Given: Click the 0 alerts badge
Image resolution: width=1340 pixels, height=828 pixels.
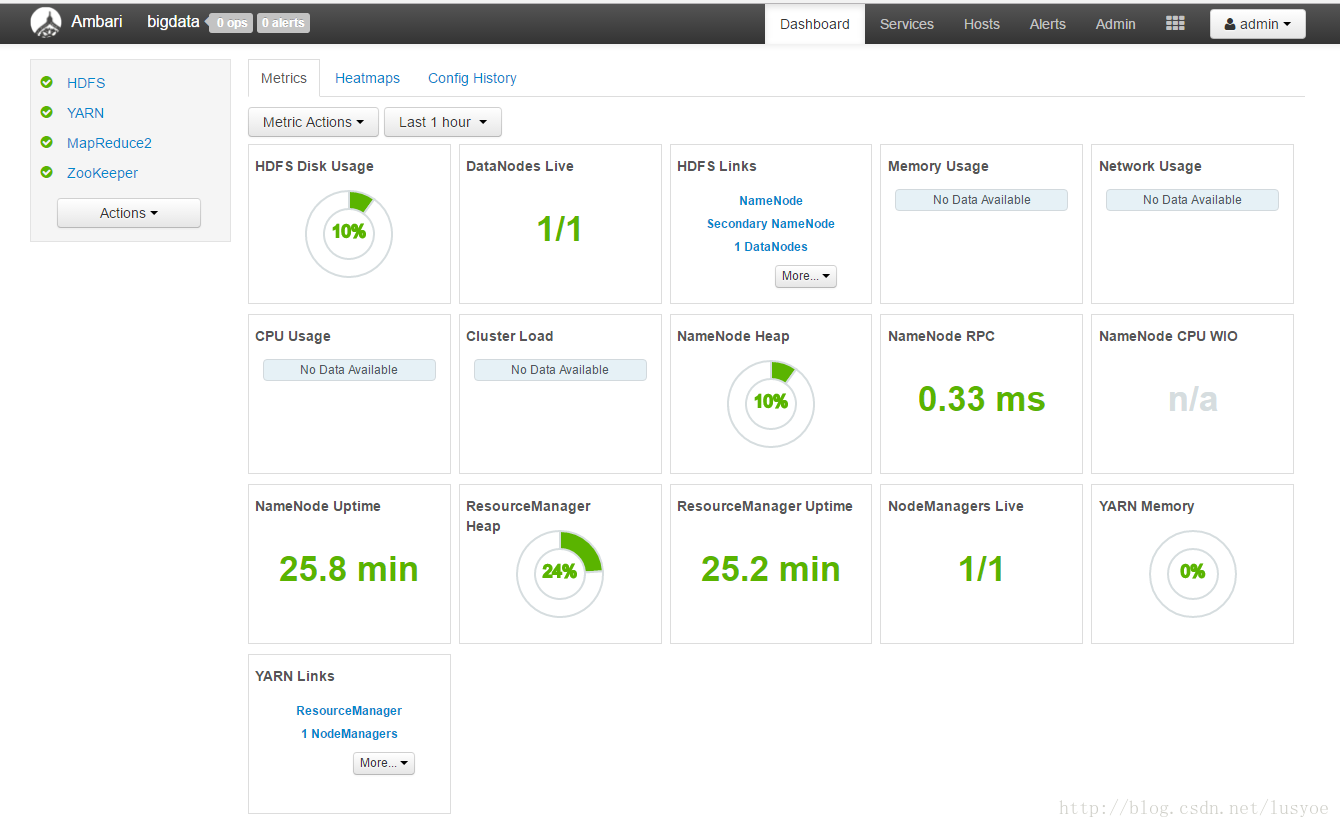Looking at the screenshot, I should point(283,23).
